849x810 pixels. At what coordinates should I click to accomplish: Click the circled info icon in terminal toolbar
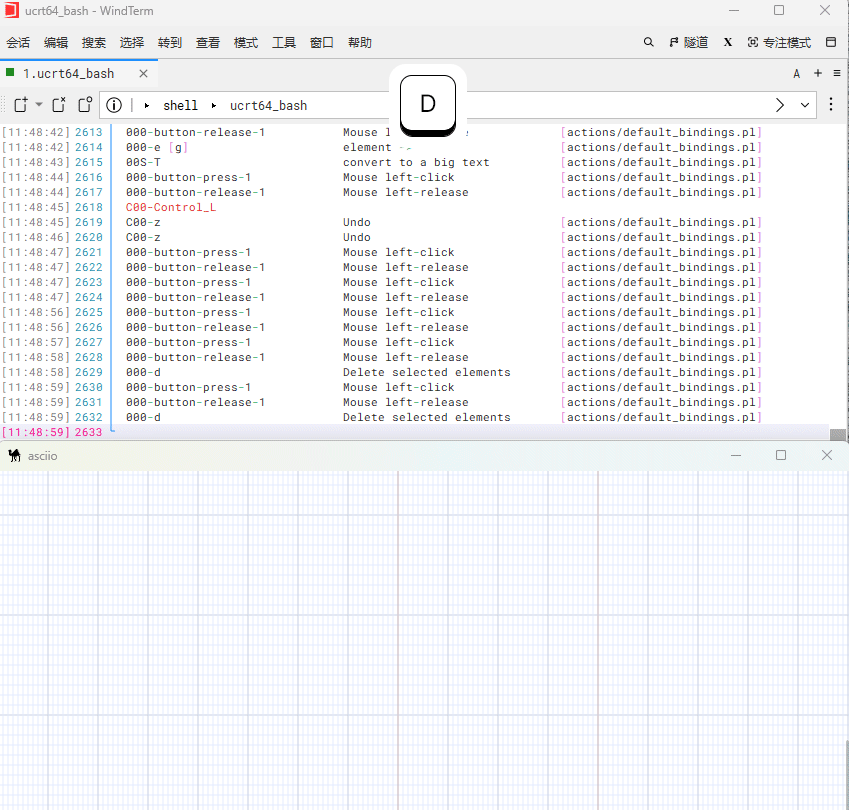pos(113,105)
